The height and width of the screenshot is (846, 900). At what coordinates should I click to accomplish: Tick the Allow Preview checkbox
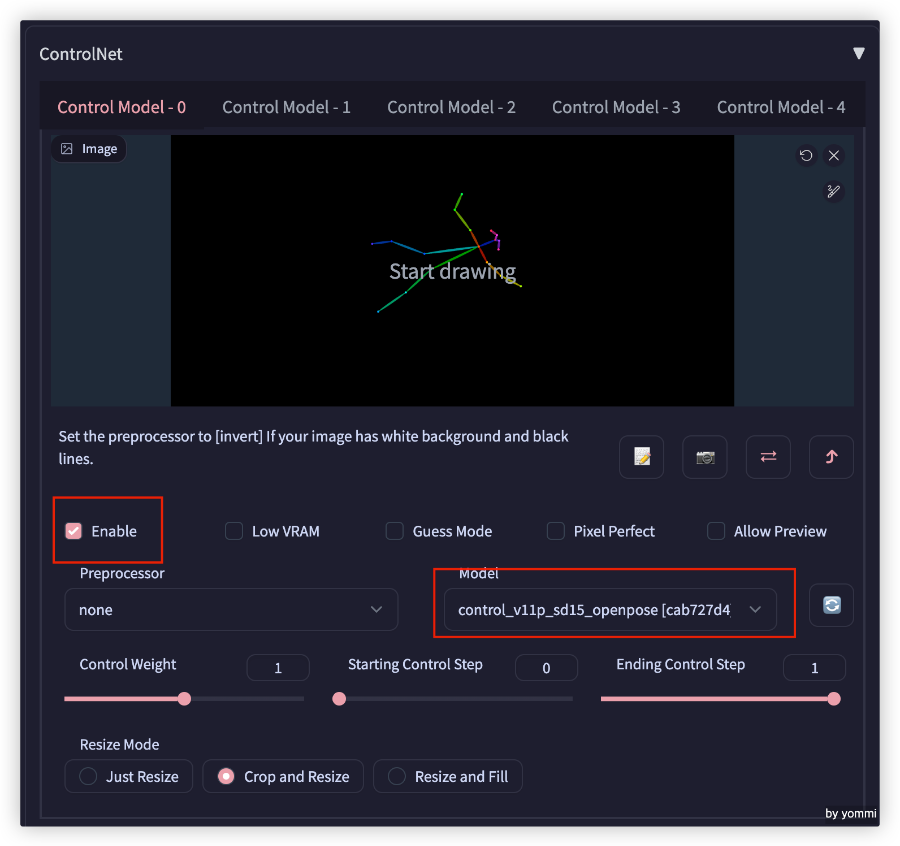[x=716, y=531]
